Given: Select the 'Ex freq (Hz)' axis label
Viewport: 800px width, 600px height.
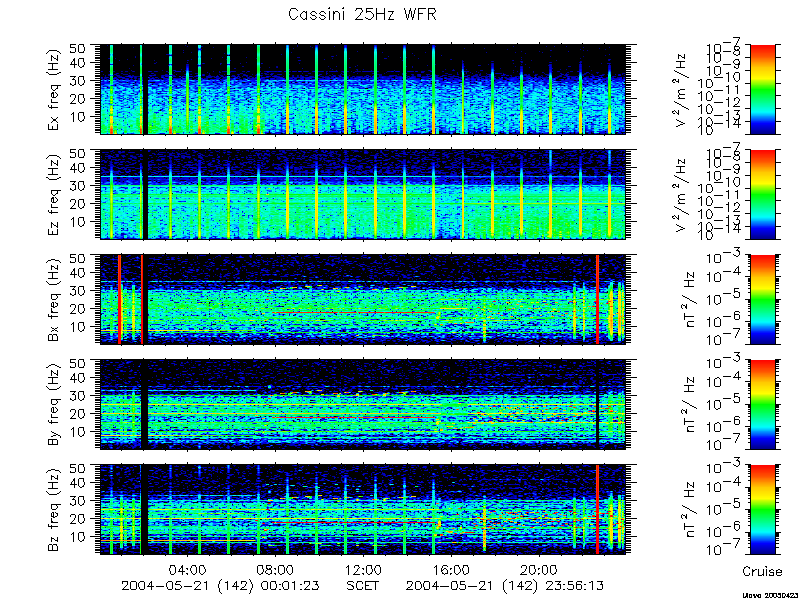Looking at the screenshot, I should point(55,89).
